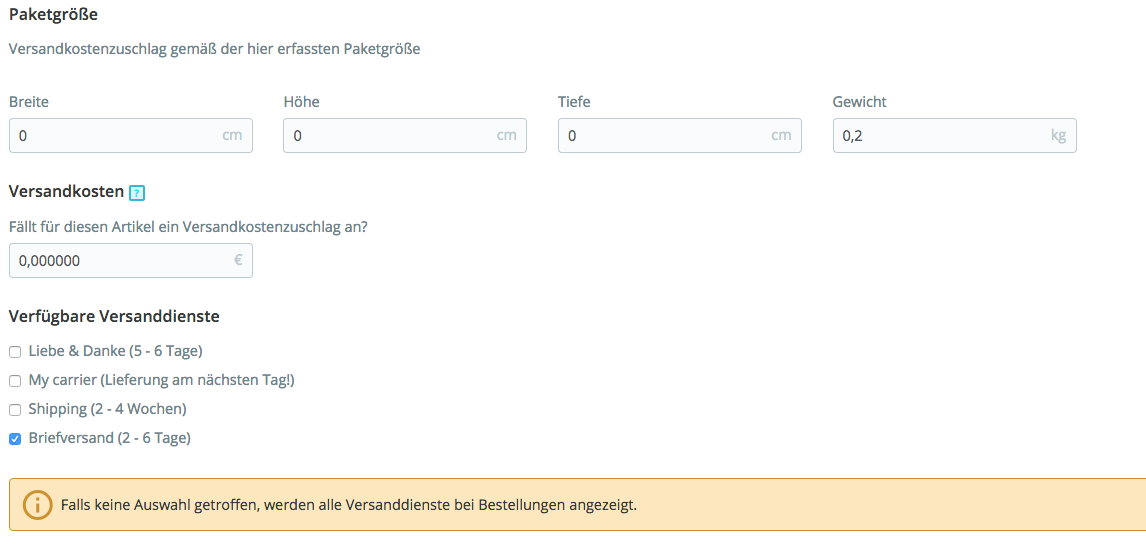Image resolution: width=1146 pixels, height=556 pixels.
Task: Click the cm unit suffix in Tiefe field
Action: point(781,136)
